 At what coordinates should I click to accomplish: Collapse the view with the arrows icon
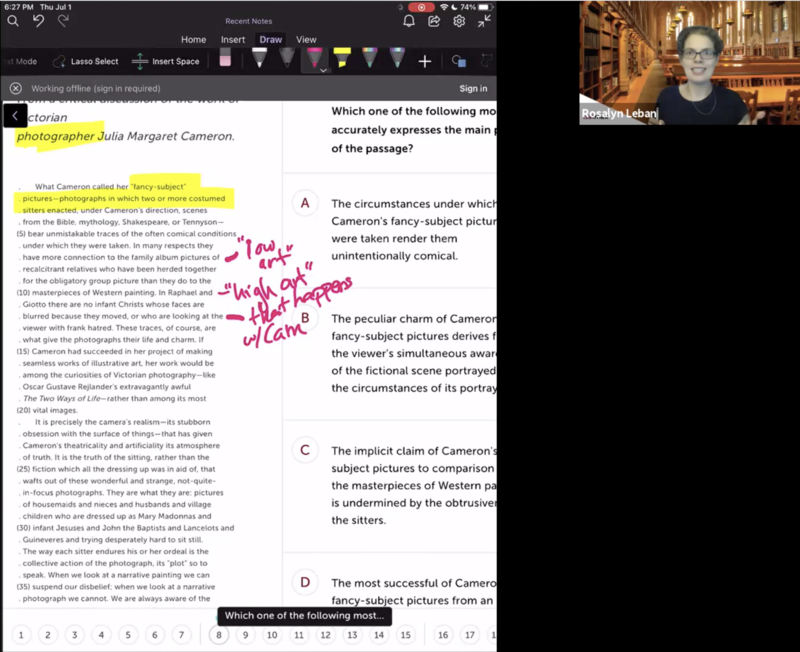[x=484, y=21]
